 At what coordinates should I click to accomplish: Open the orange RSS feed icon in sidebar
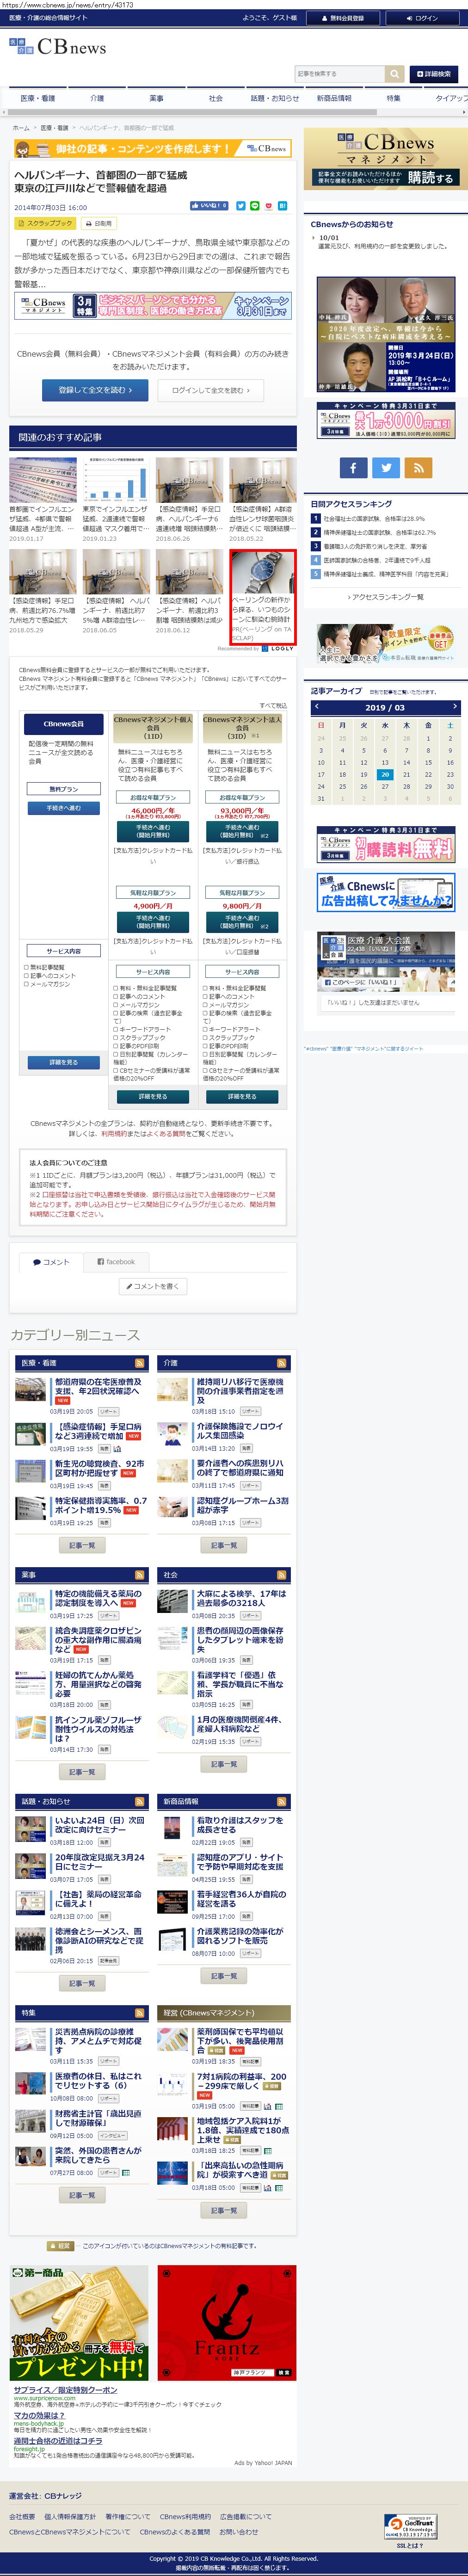[418, 467]
